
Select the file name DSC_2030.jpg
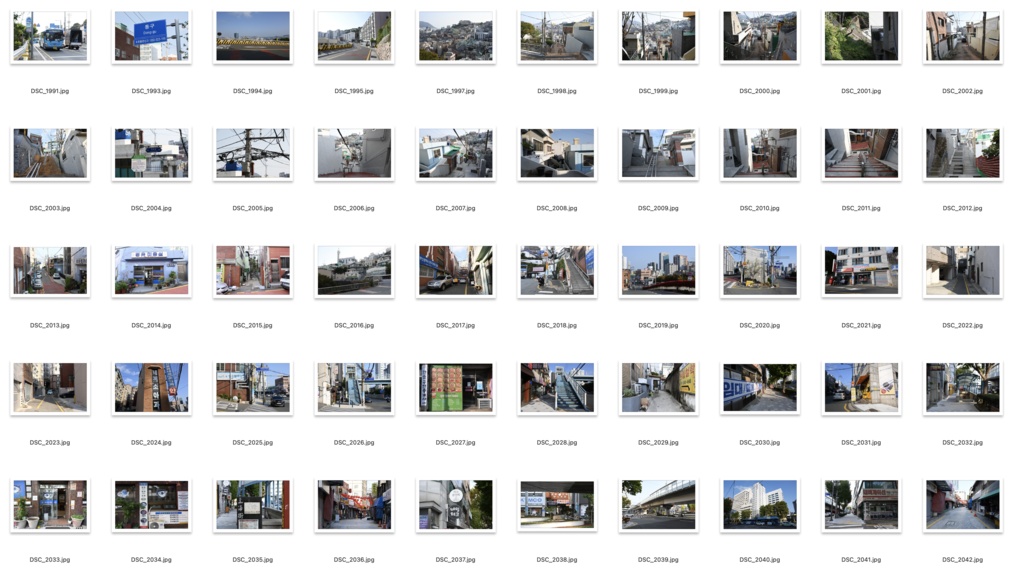click(760, 443)
